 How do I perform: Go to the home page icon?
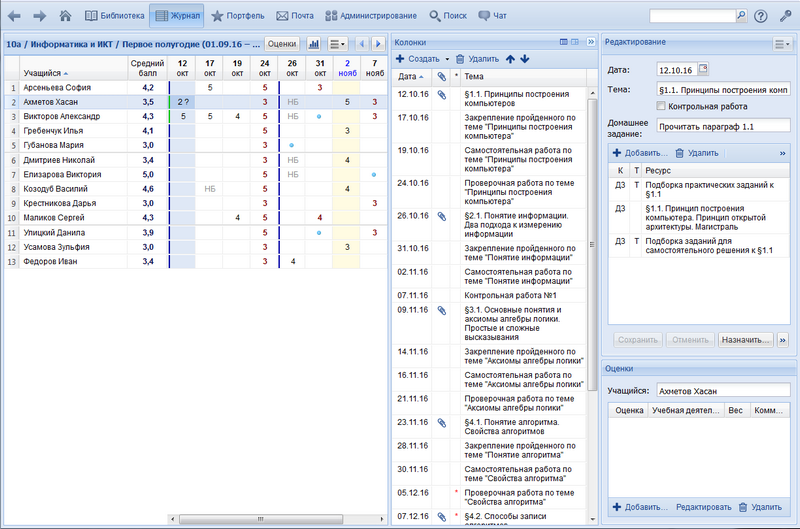point(65,16)
